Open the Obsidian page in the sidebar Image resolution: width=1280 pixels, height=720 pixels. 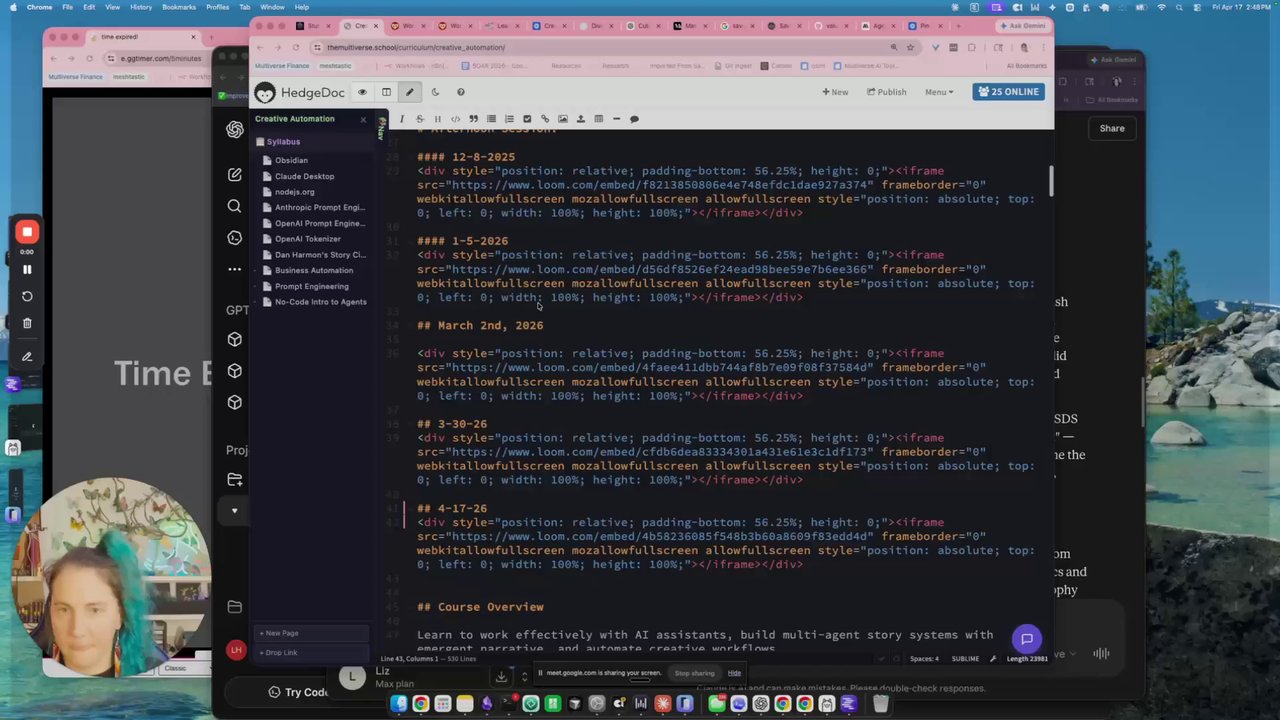[x=291, y=160]
